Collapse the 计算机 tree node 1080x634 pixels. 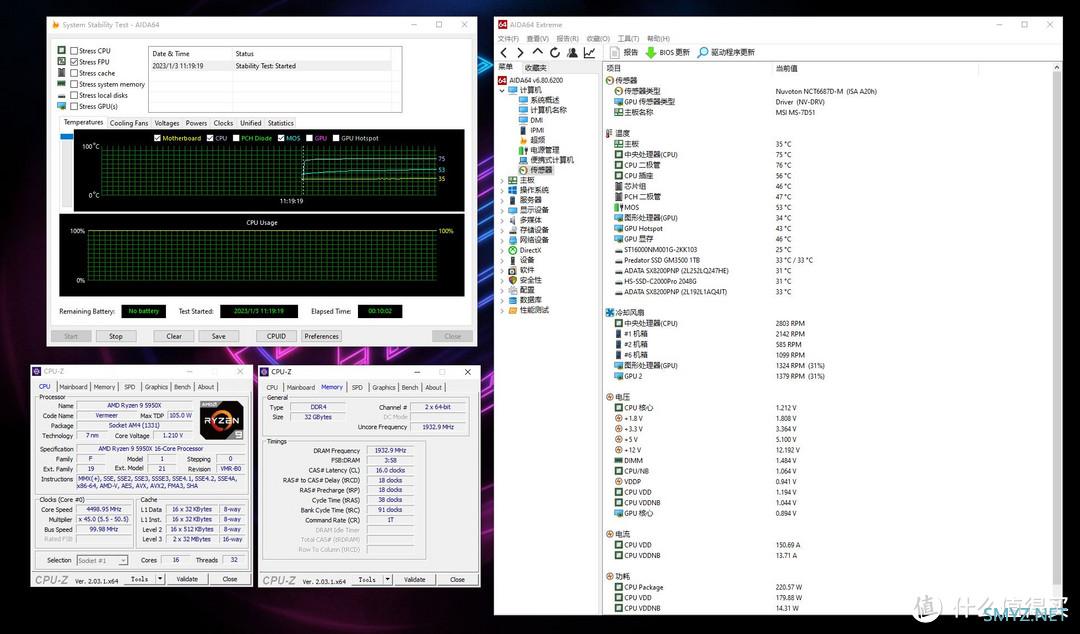point(501,90)
